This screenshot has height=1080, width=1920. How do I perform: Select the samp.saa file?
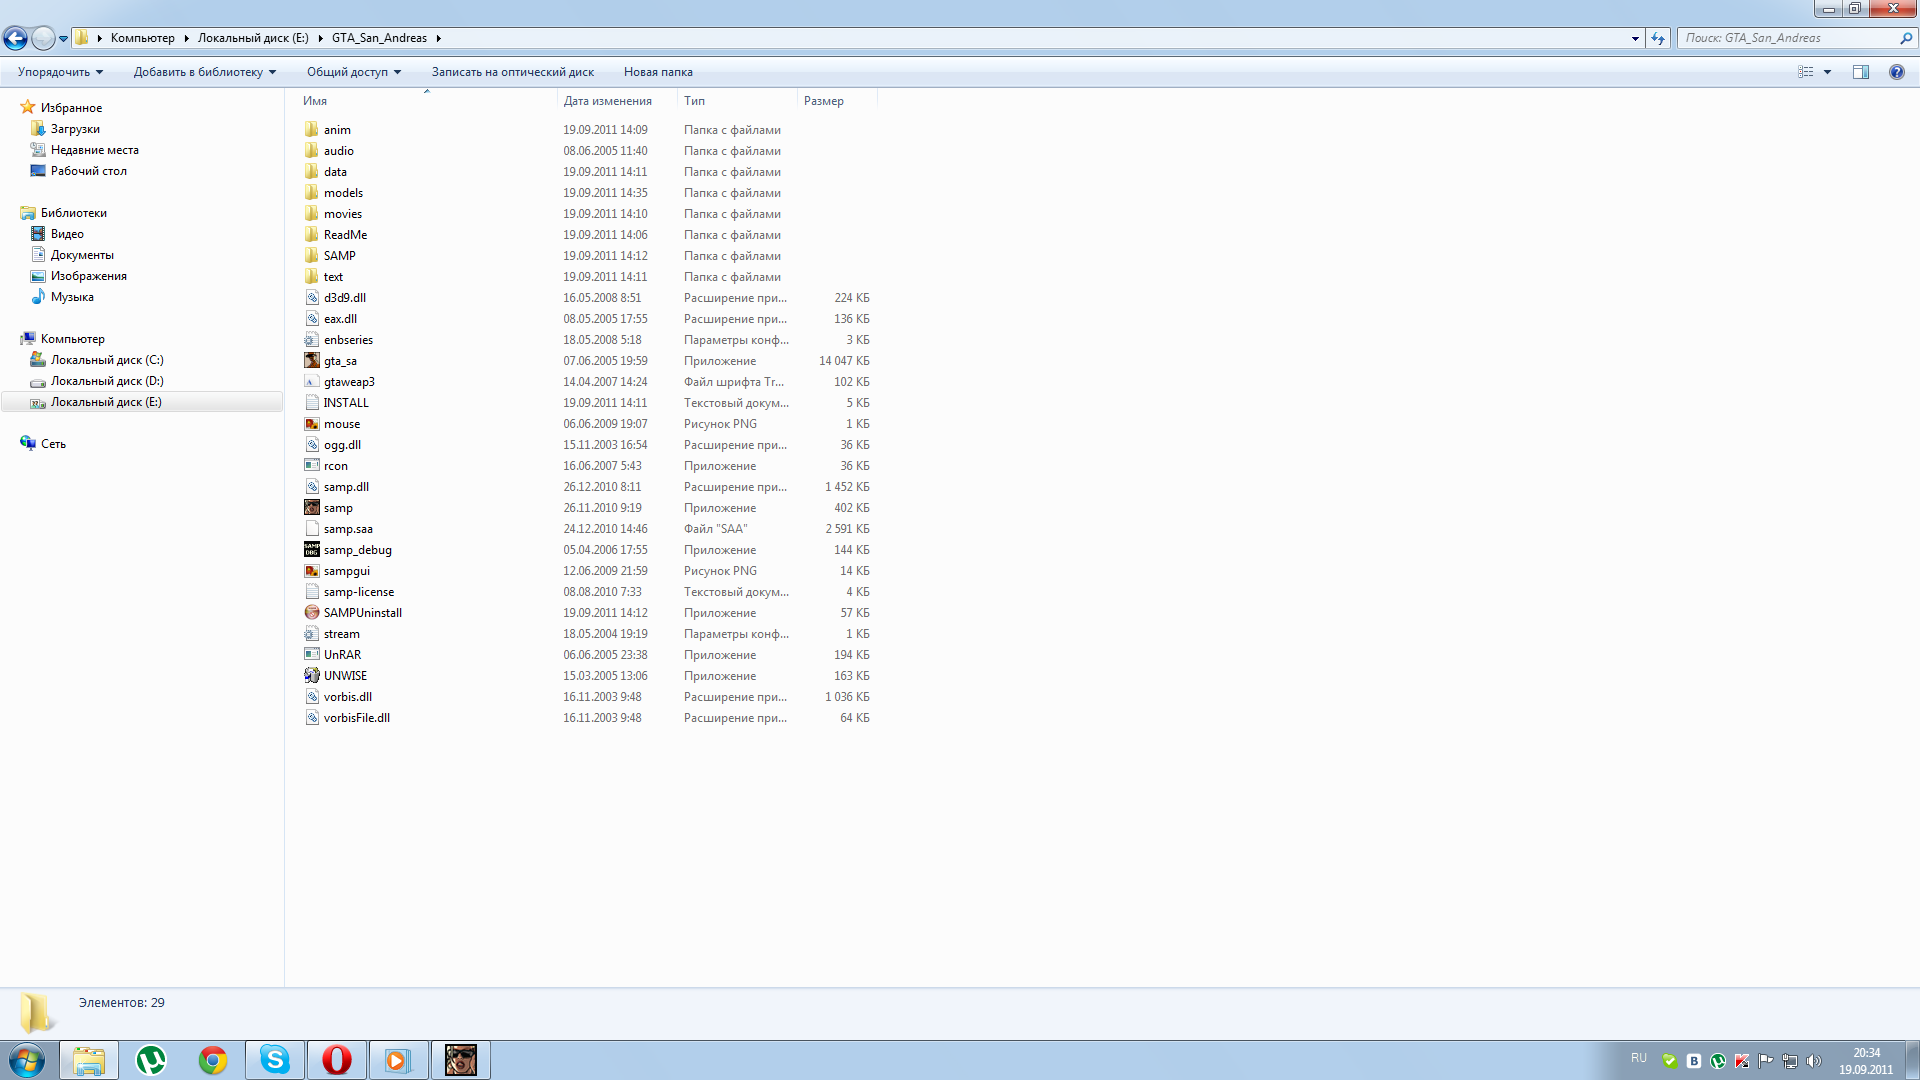[348, 529]
